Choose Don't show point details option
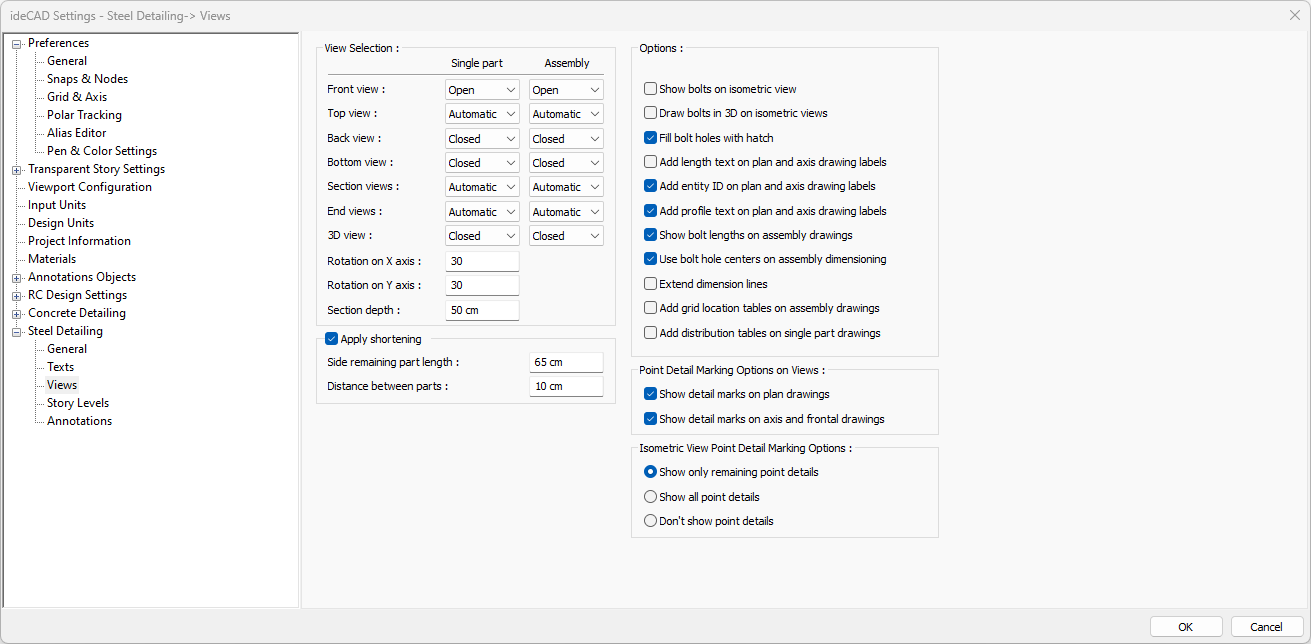Viewport: 1311px width, 644px height. 651,521
